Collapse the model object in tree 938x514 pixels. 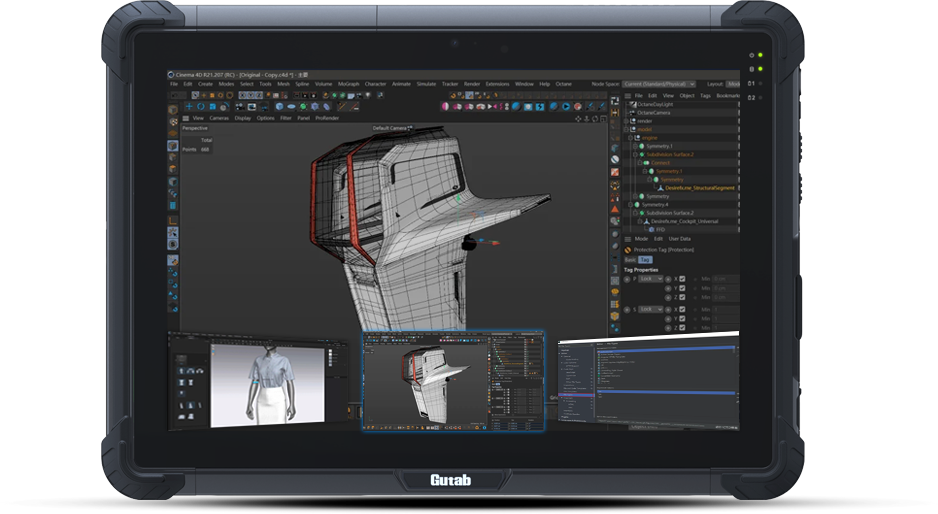tap(626, 129)
